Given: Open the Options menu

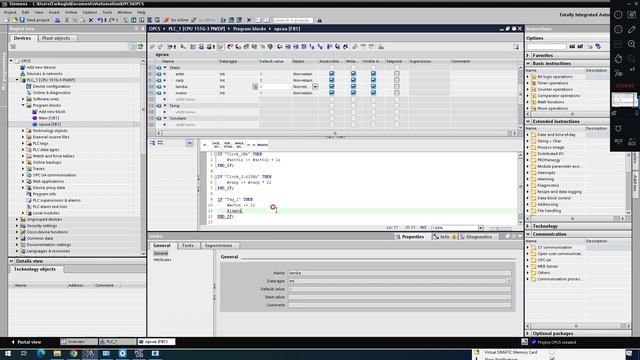Looking at the screenshot, I should 90,12.
